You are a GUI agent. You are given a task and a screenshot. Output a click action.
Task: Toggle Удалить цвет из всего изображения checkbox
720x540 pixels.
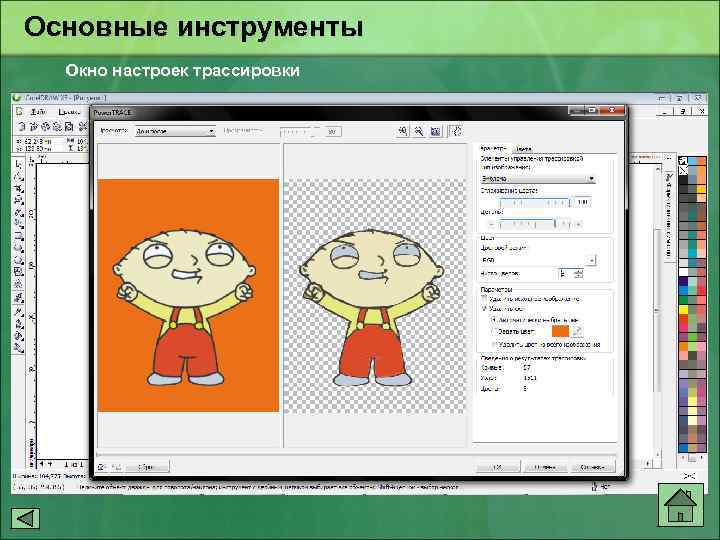(x=494, y=344)
